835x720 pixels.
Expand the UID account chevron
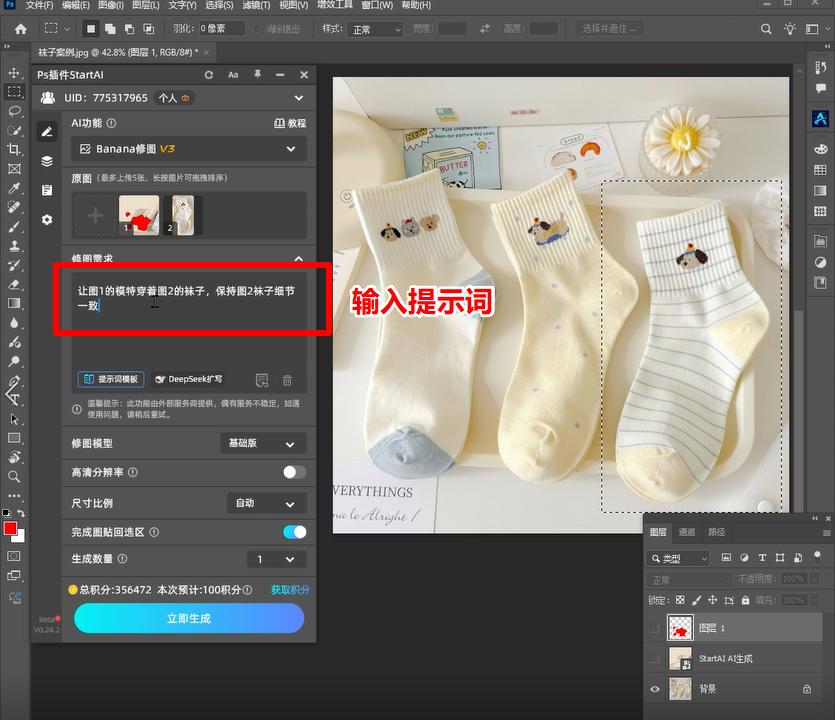click(x=299, y=98)
